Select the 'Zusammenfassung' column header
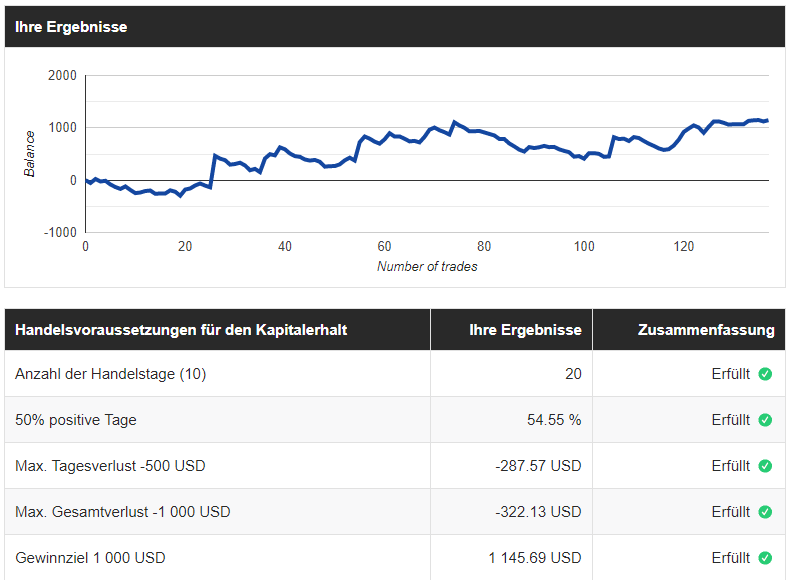Viewport: 789px width, 580px height. point(705,329)
